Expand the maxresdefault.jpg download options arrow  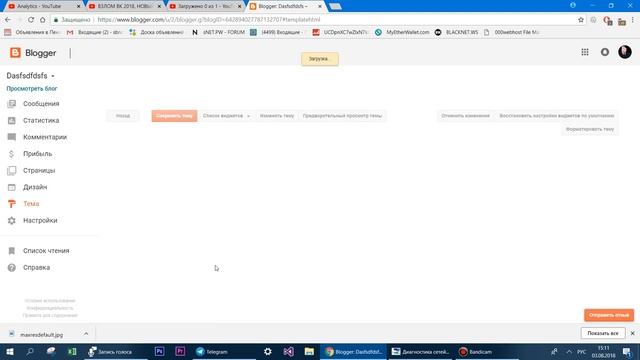(86, 334)
